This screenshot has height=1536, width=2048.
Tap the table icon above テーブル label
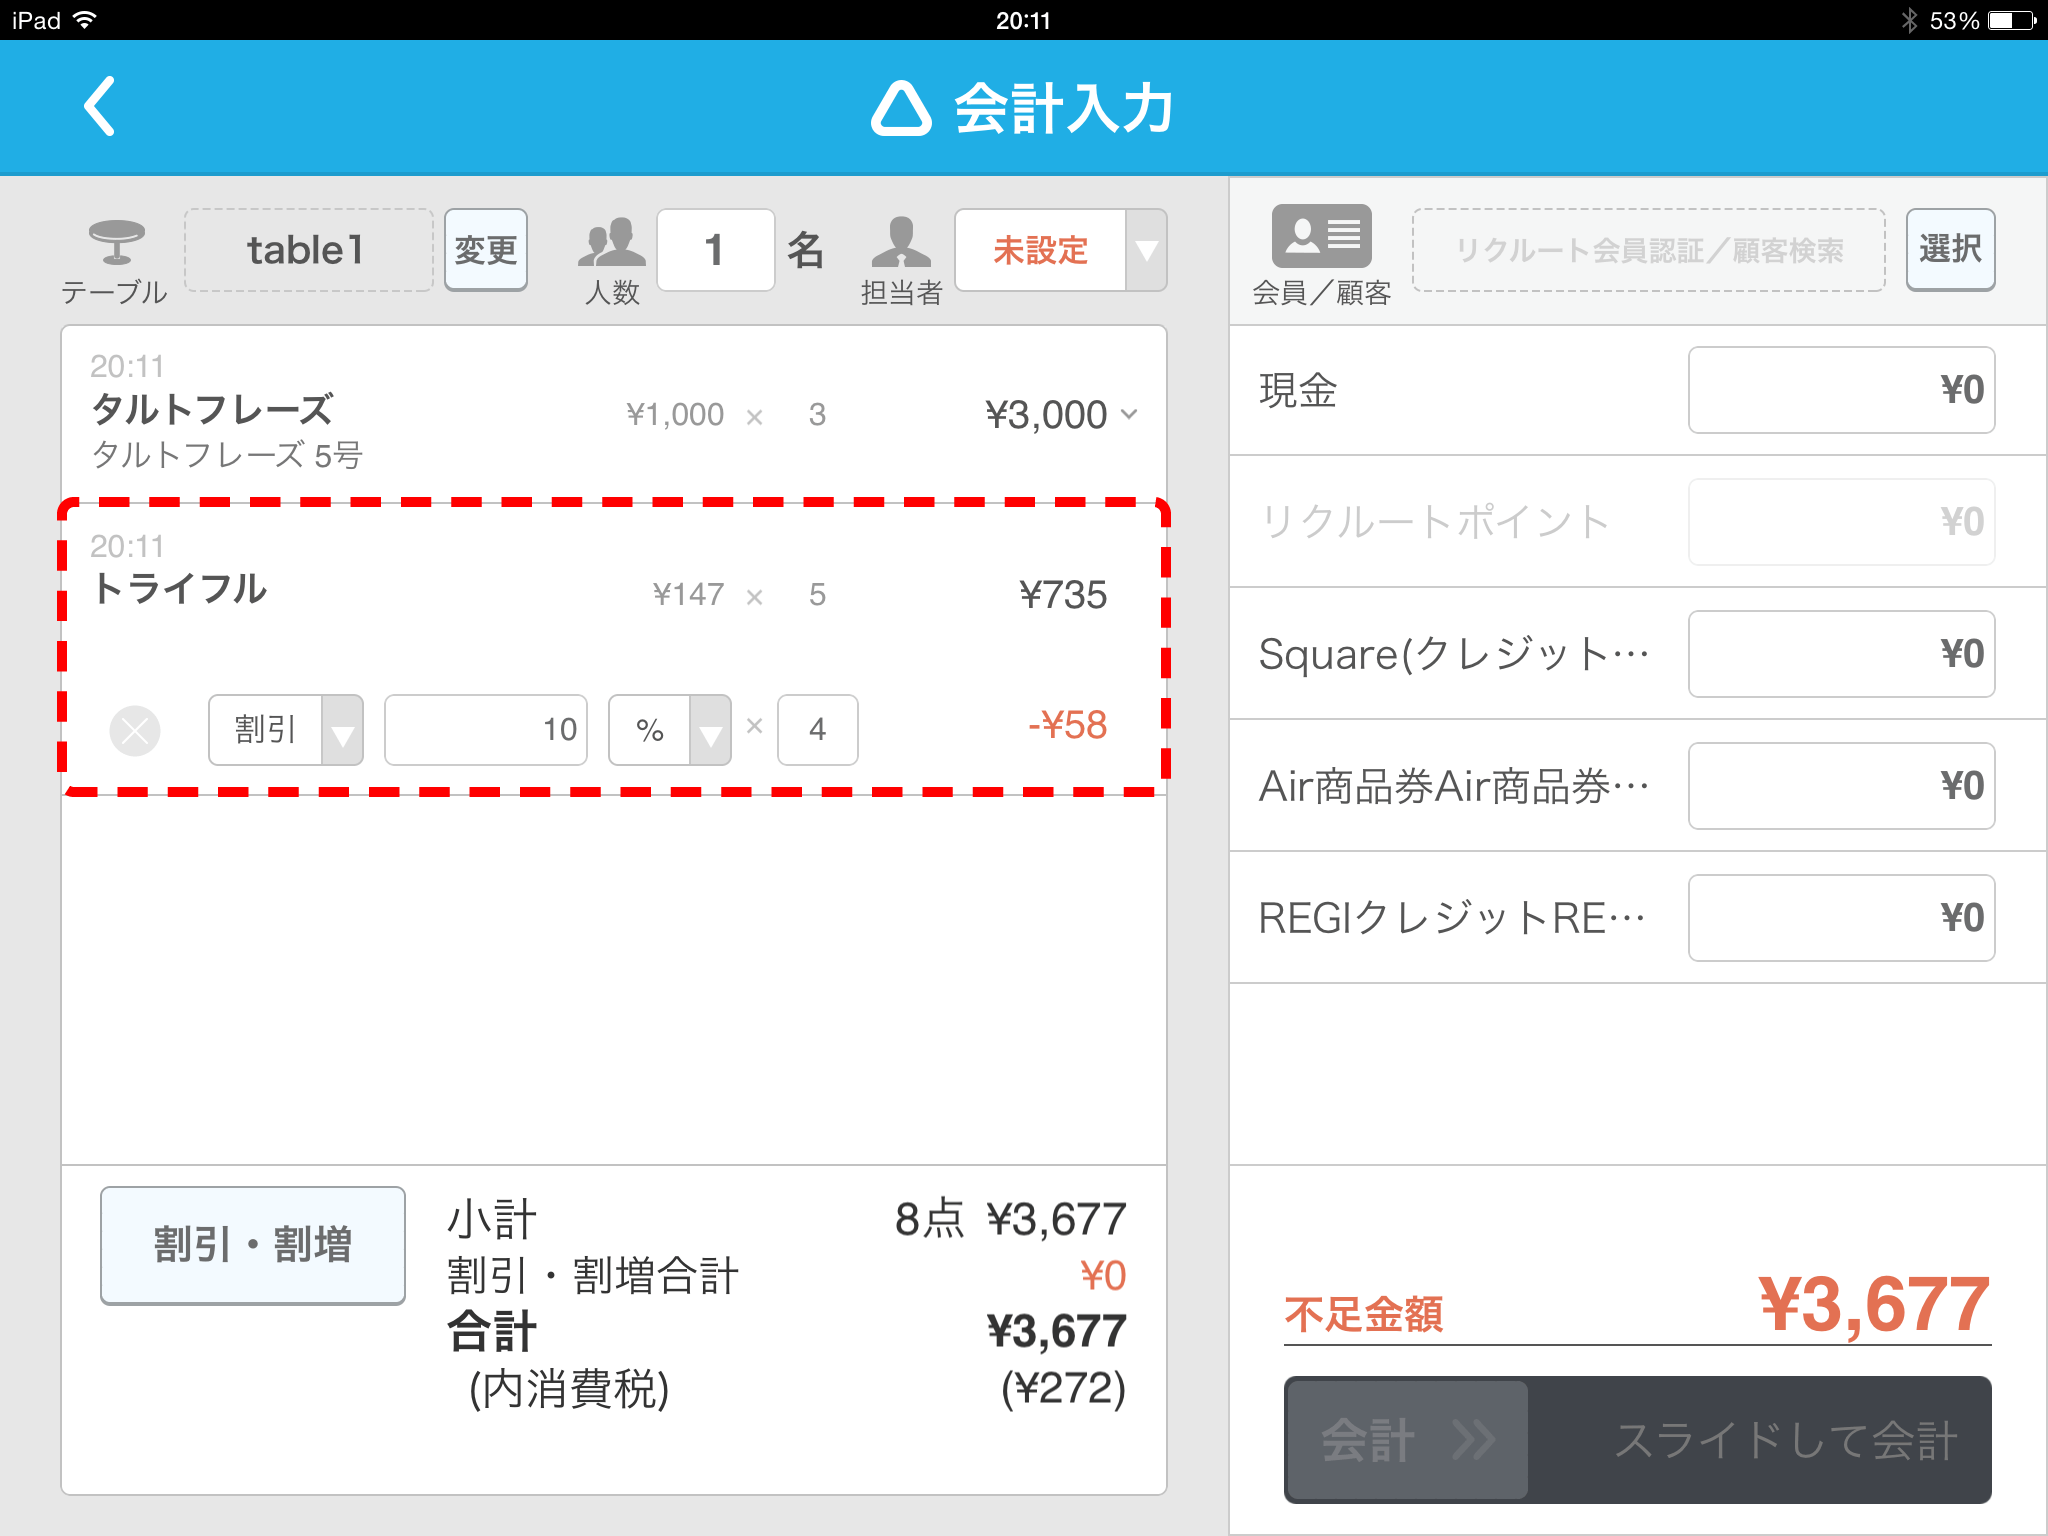pos(116,240)
